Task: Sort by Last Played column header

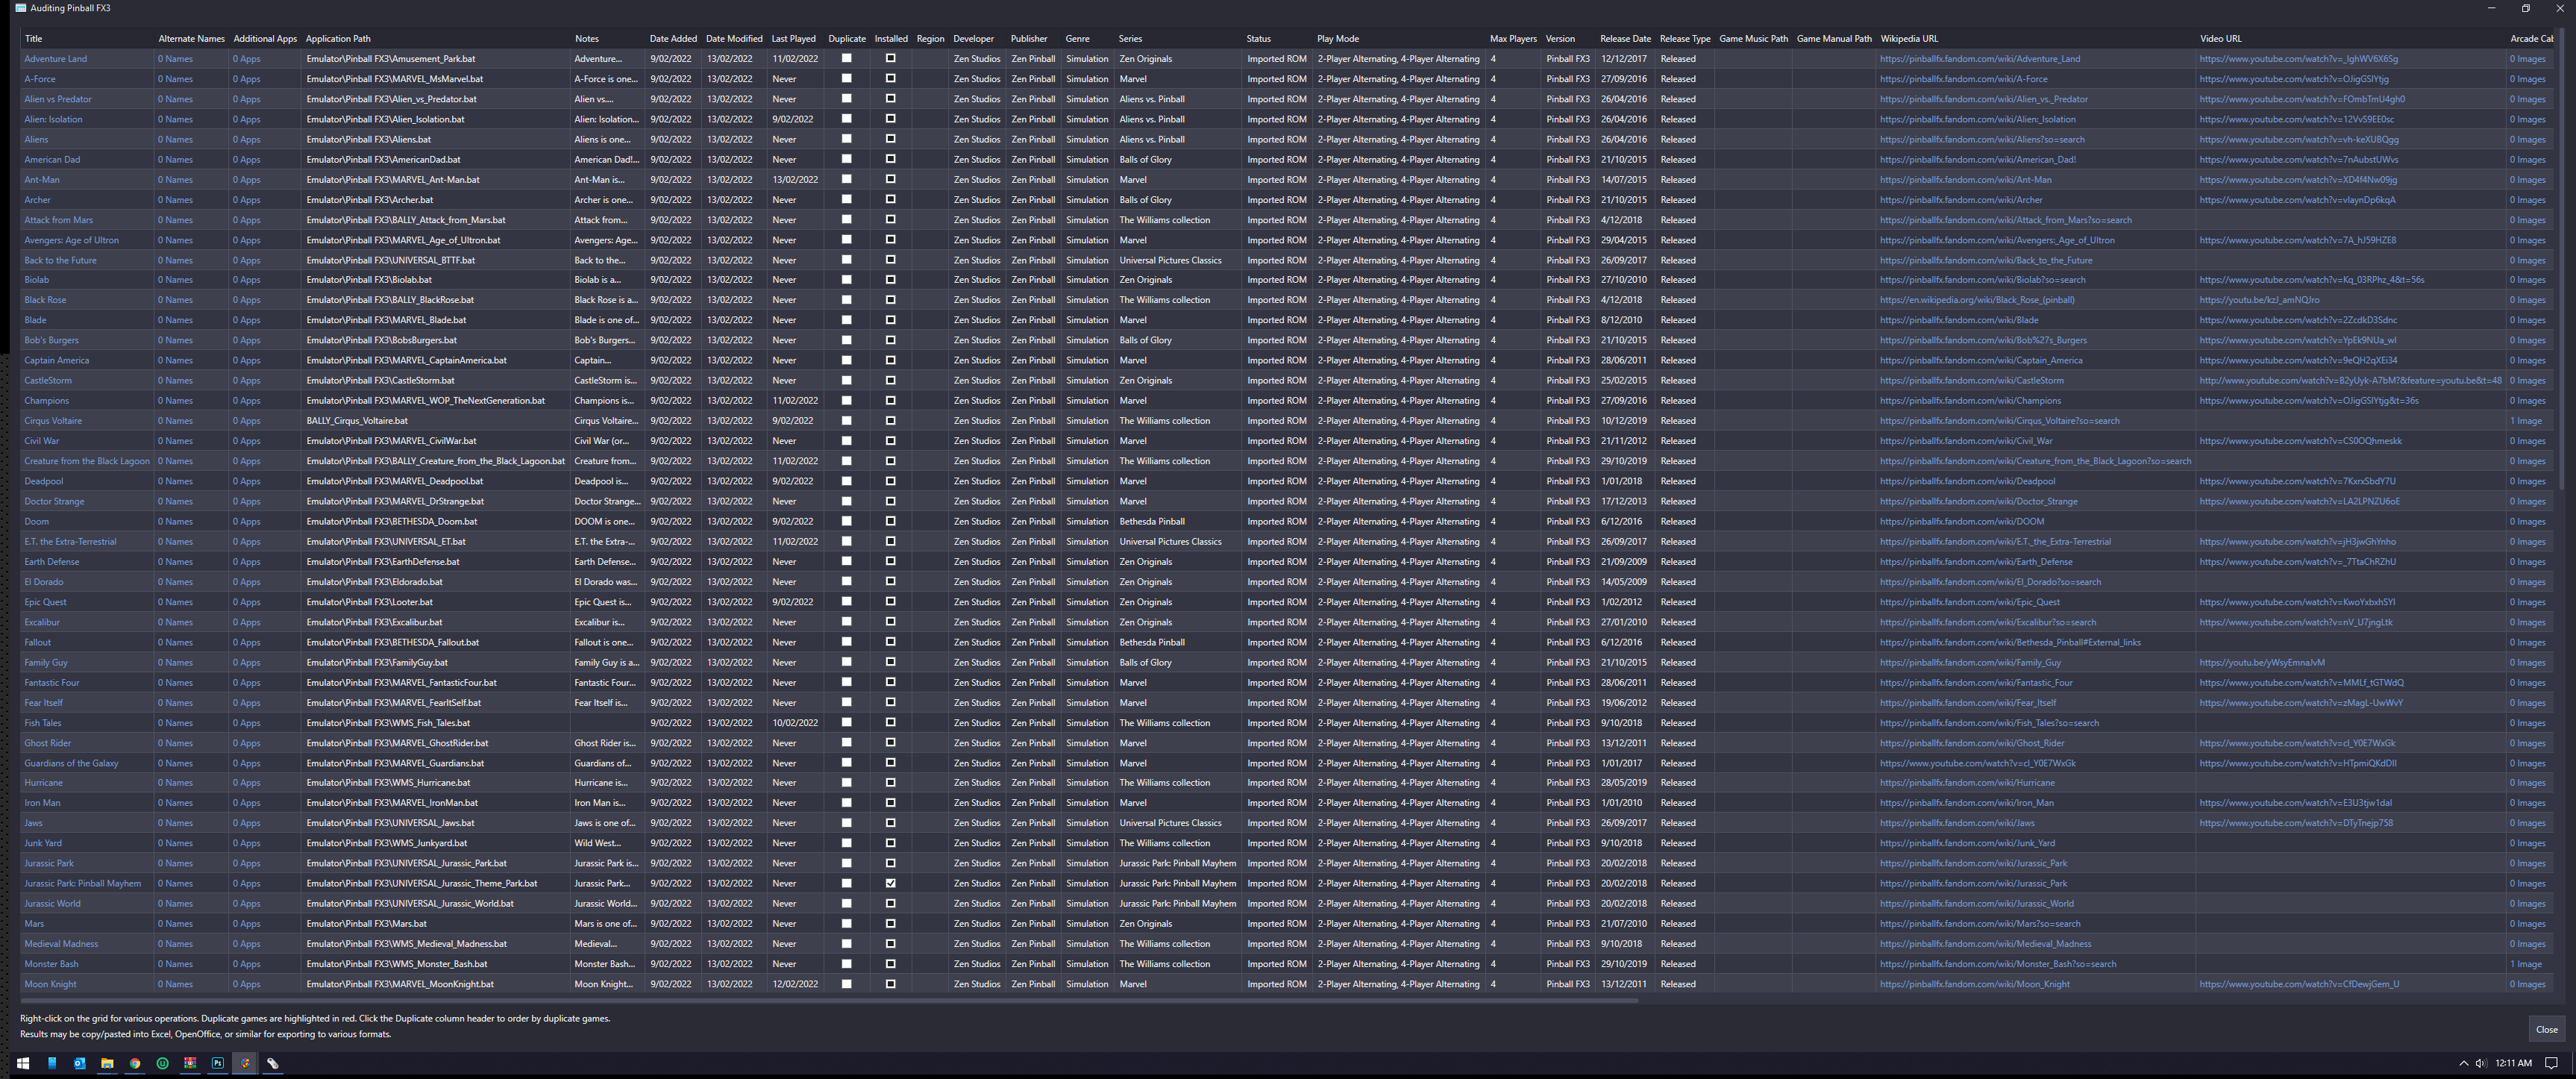Action: pos(794,39)
